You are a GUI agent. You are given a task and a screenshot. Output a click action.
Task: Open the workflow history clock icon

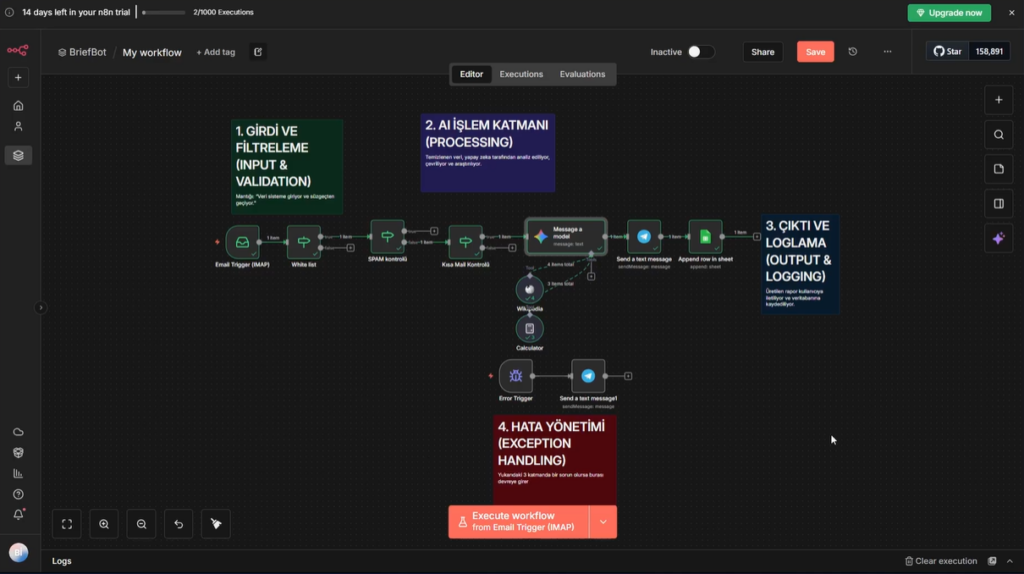853,52
